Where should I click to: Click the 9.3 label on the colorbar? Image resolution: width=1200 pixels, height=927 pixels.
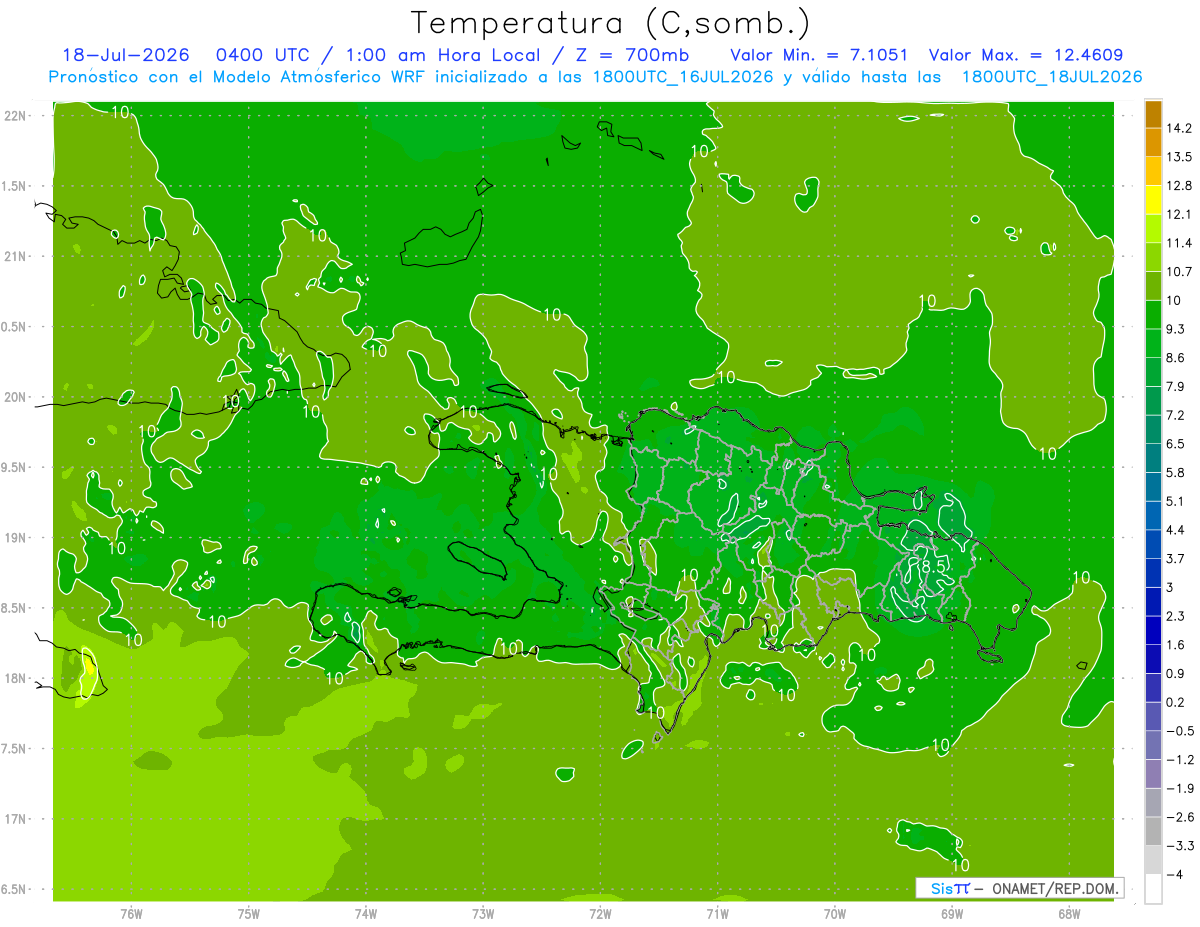[x=1175, y=329]
